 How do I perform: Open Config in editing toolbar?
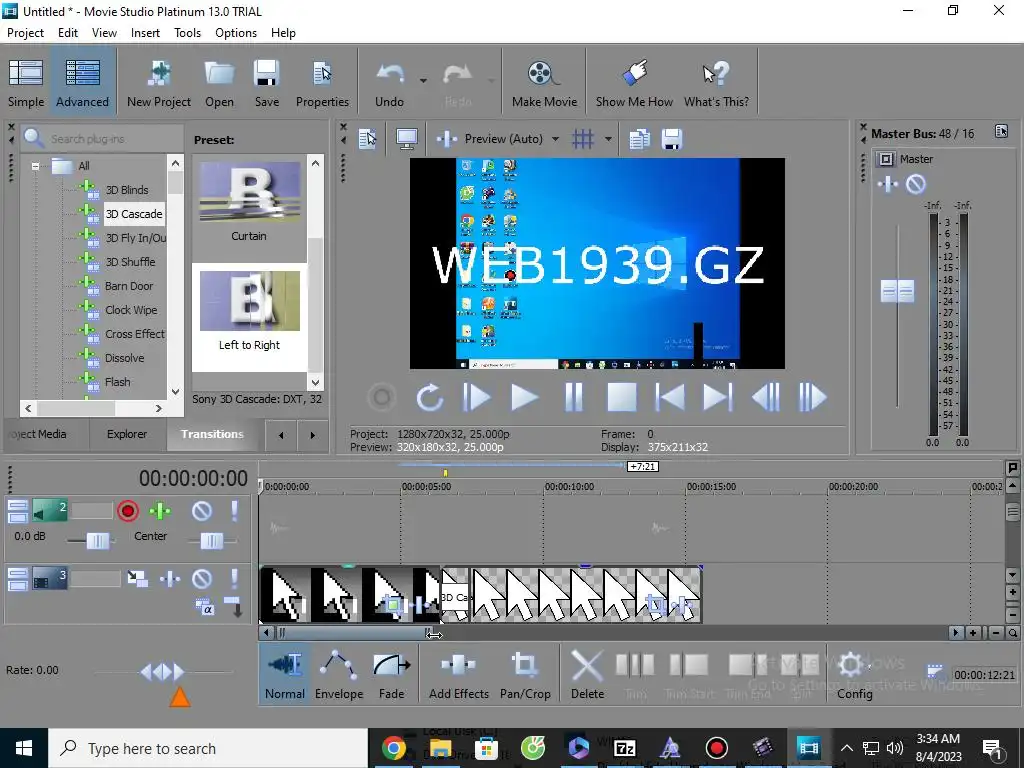point(854,675)
